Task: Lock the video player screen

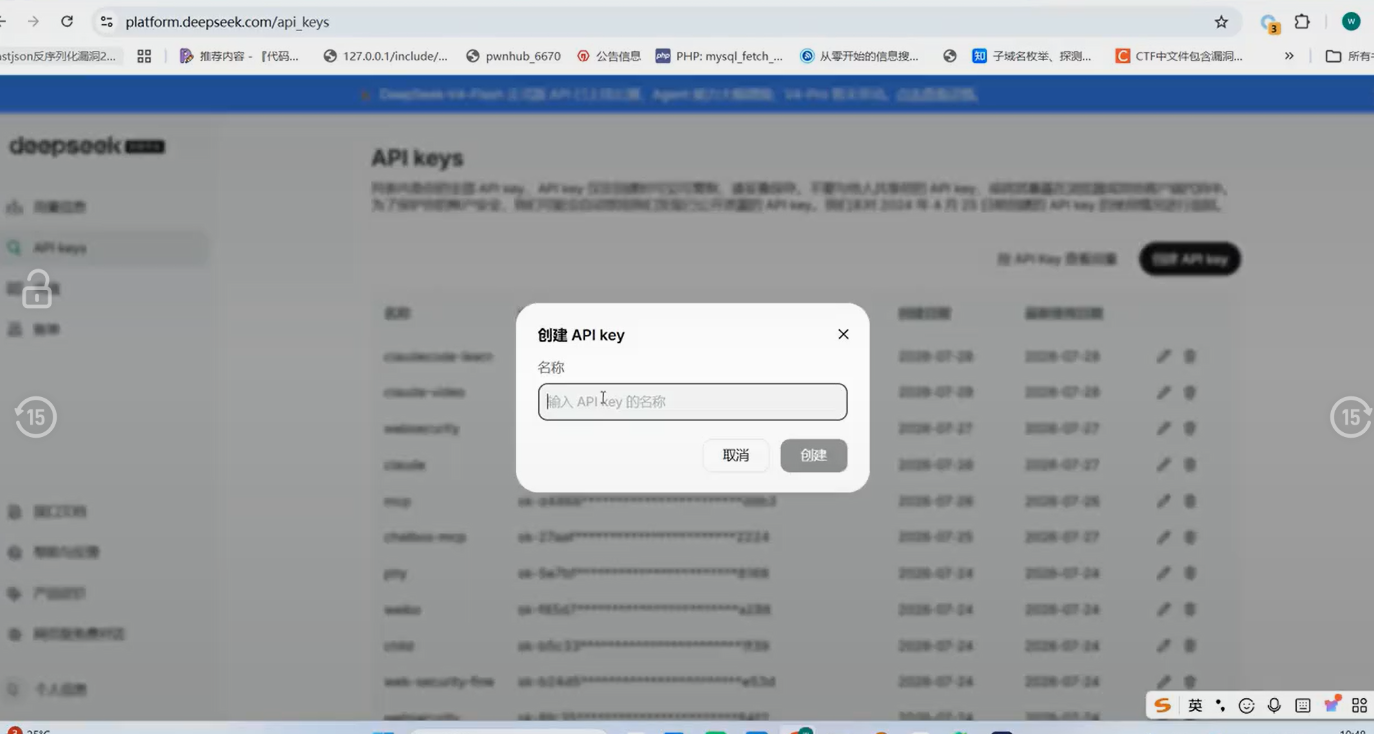Action: 37,288
